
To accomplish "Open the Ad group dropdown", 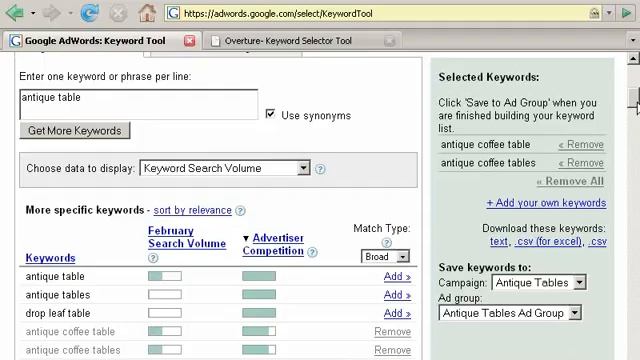I will (x=510, y=313).
